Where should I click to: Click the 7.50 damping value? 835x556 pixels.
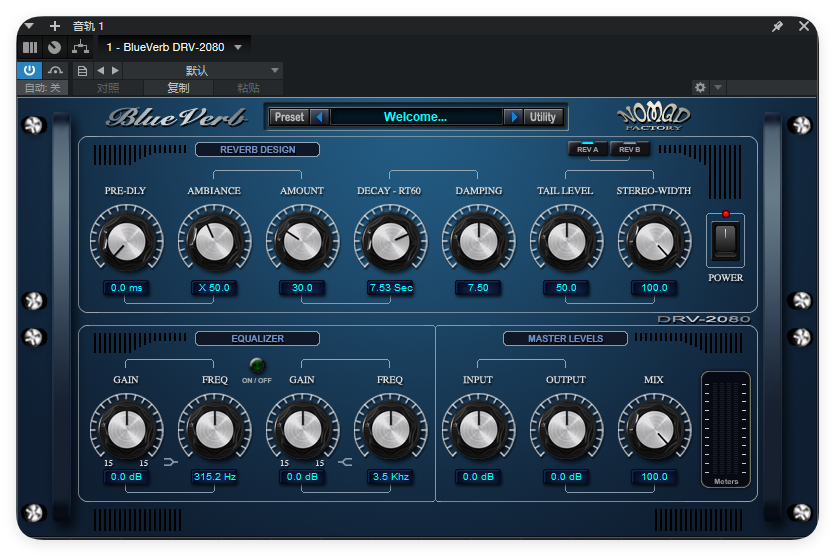click(x=478, y=288)
